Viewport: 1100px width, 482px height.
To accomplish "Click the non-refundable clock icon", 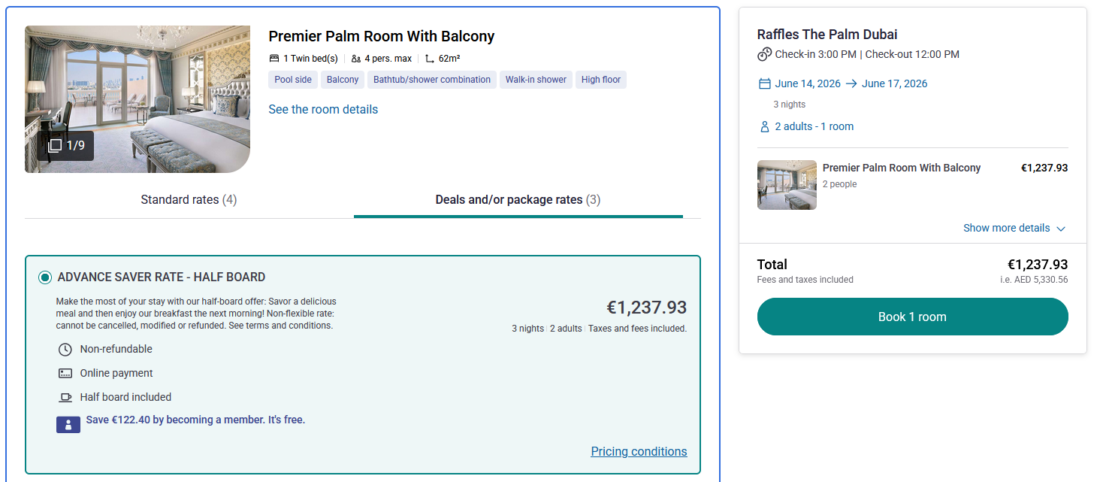I will click(65, 349).
